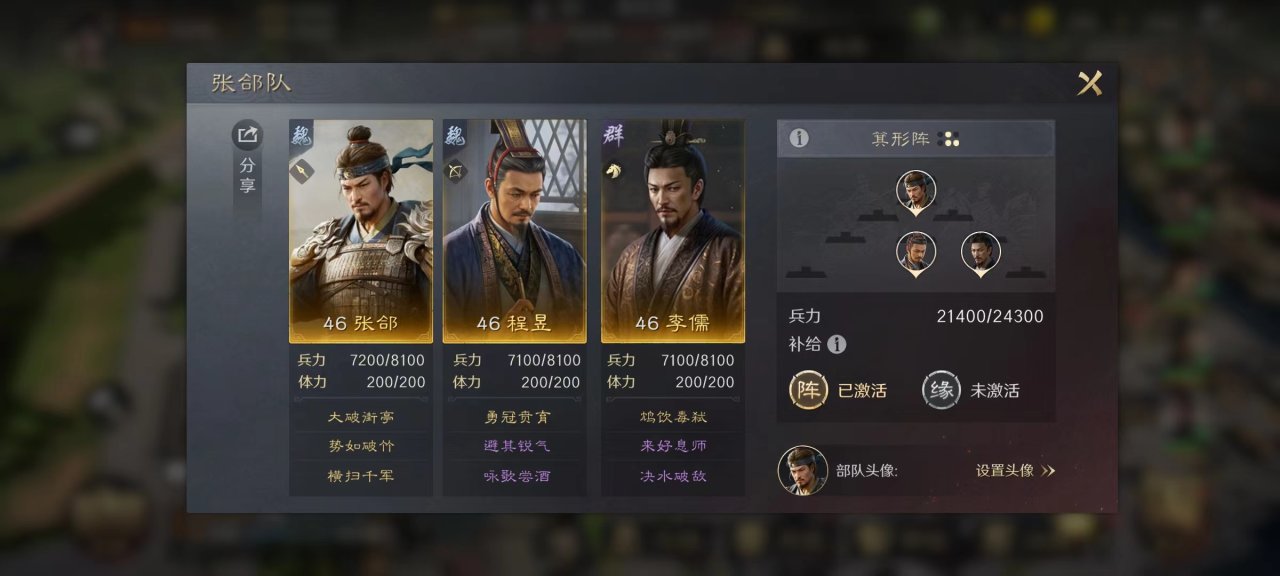Tap the 魏 faction badge on 张郃's card
The image size is (1280, 576).
302,136
